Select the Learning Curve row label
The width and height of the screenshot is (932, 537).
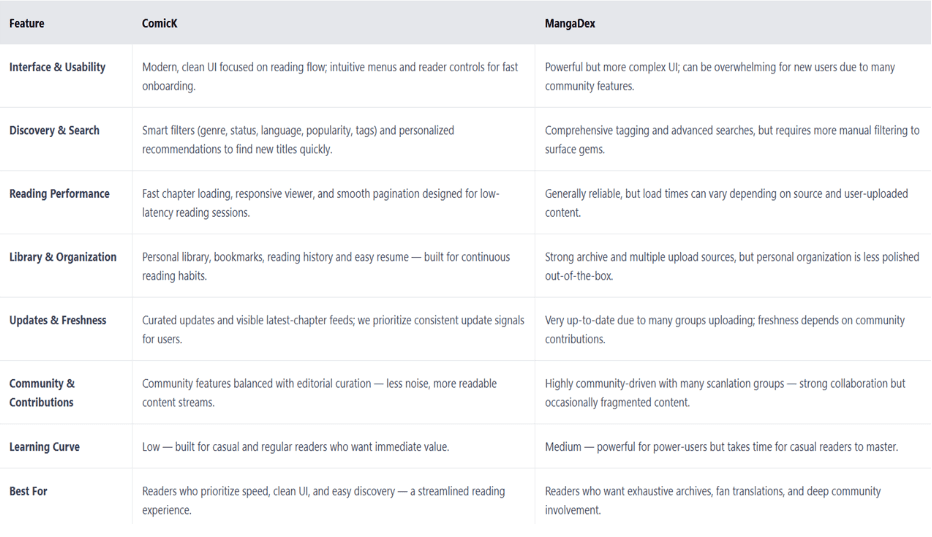[44, 447]
